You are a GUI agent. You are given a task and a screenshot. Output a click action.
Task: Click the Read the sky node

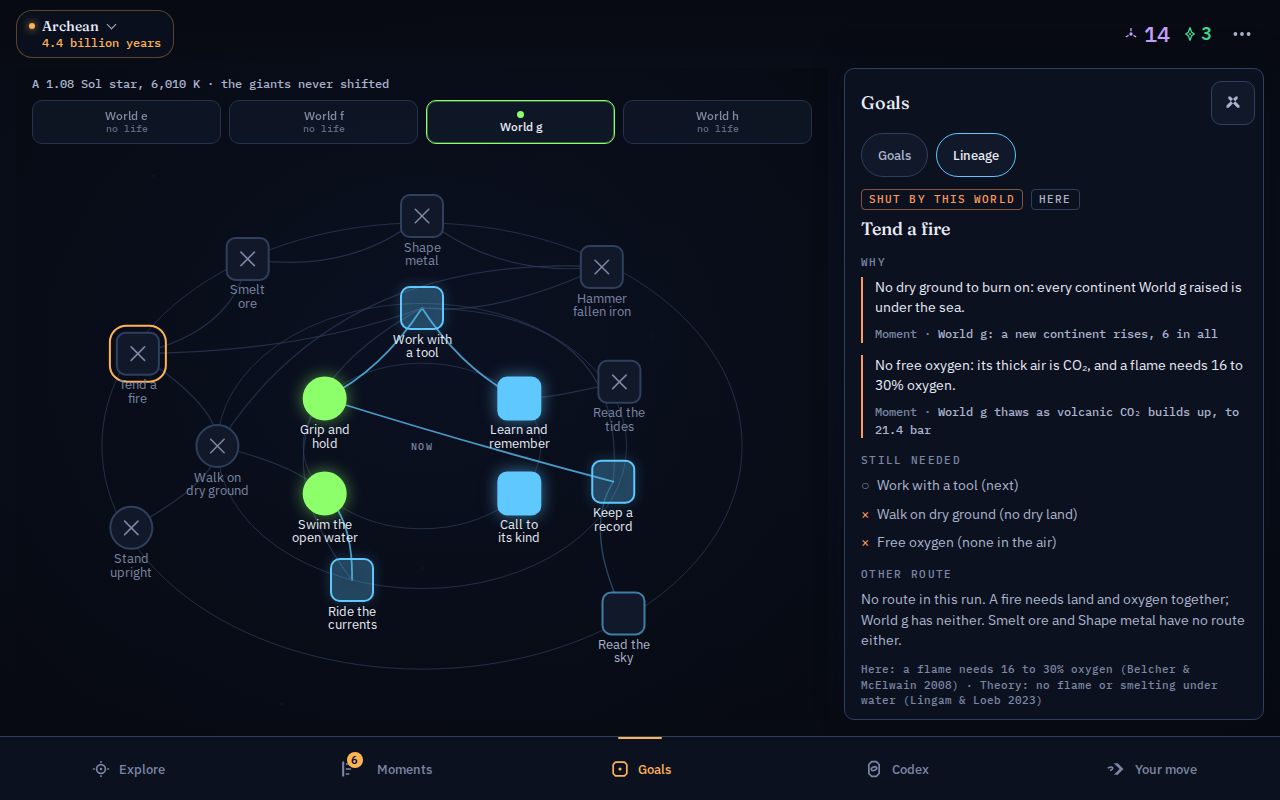623,614
